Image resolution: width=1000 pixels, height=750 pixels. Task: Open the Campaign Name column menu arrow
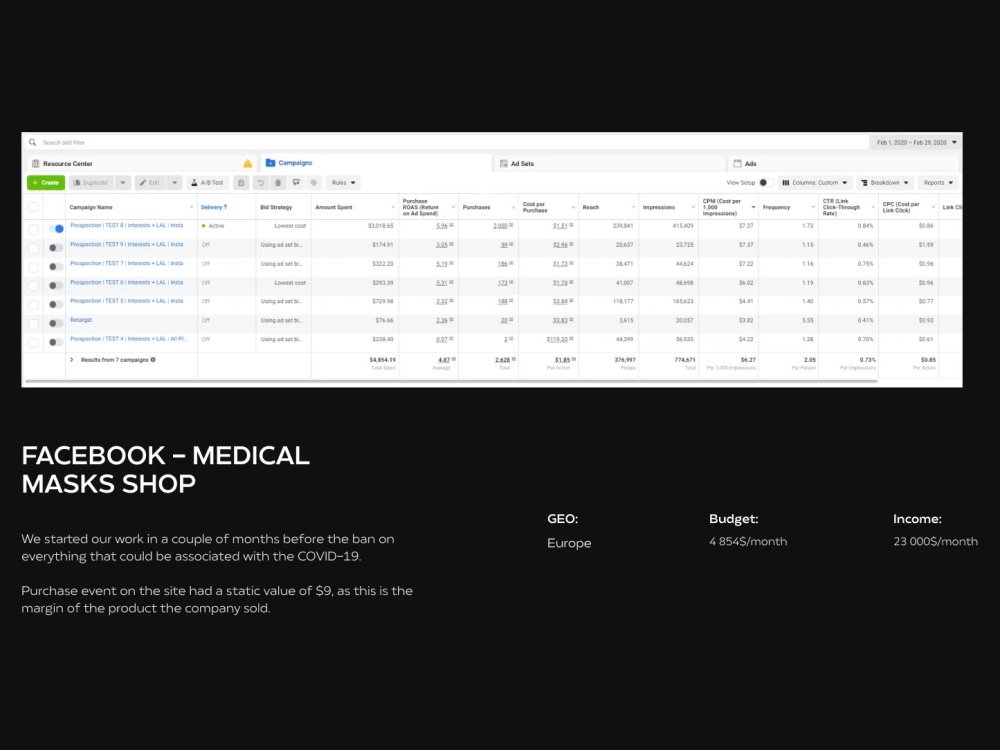(x=191, y=207)
